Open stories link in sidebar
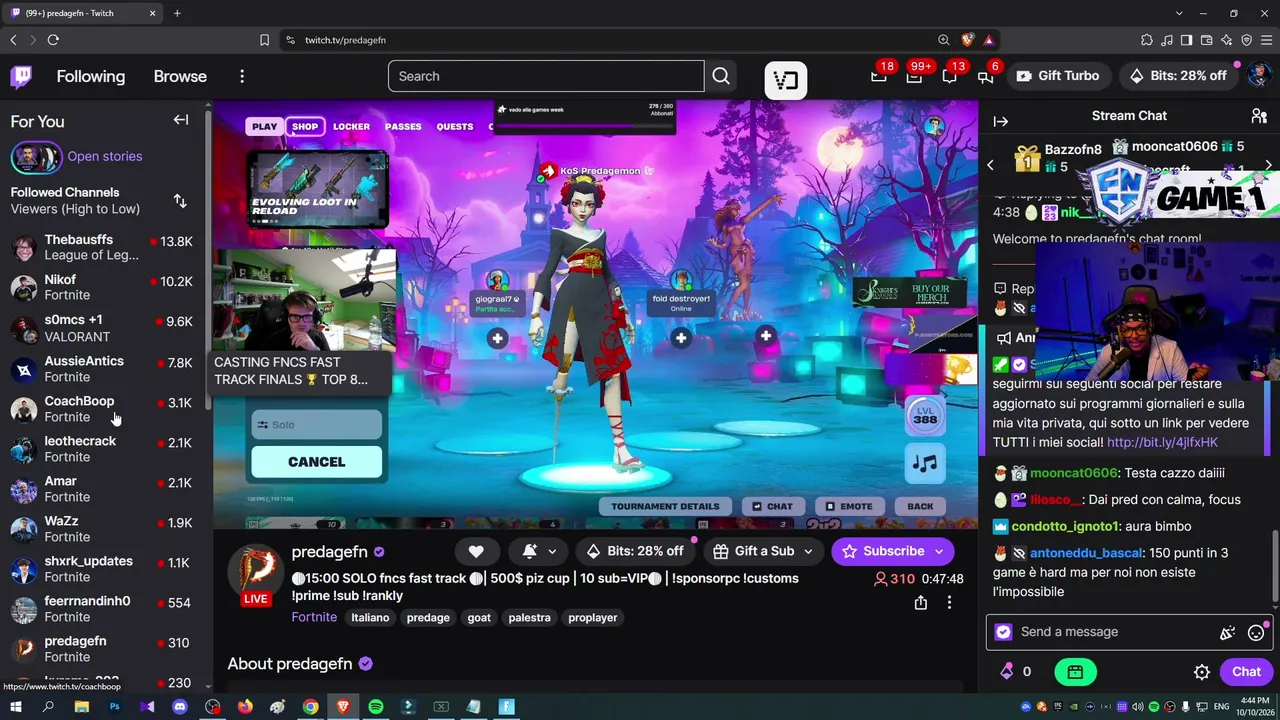This screenshot has width=1280, height=720. [105, 156]
